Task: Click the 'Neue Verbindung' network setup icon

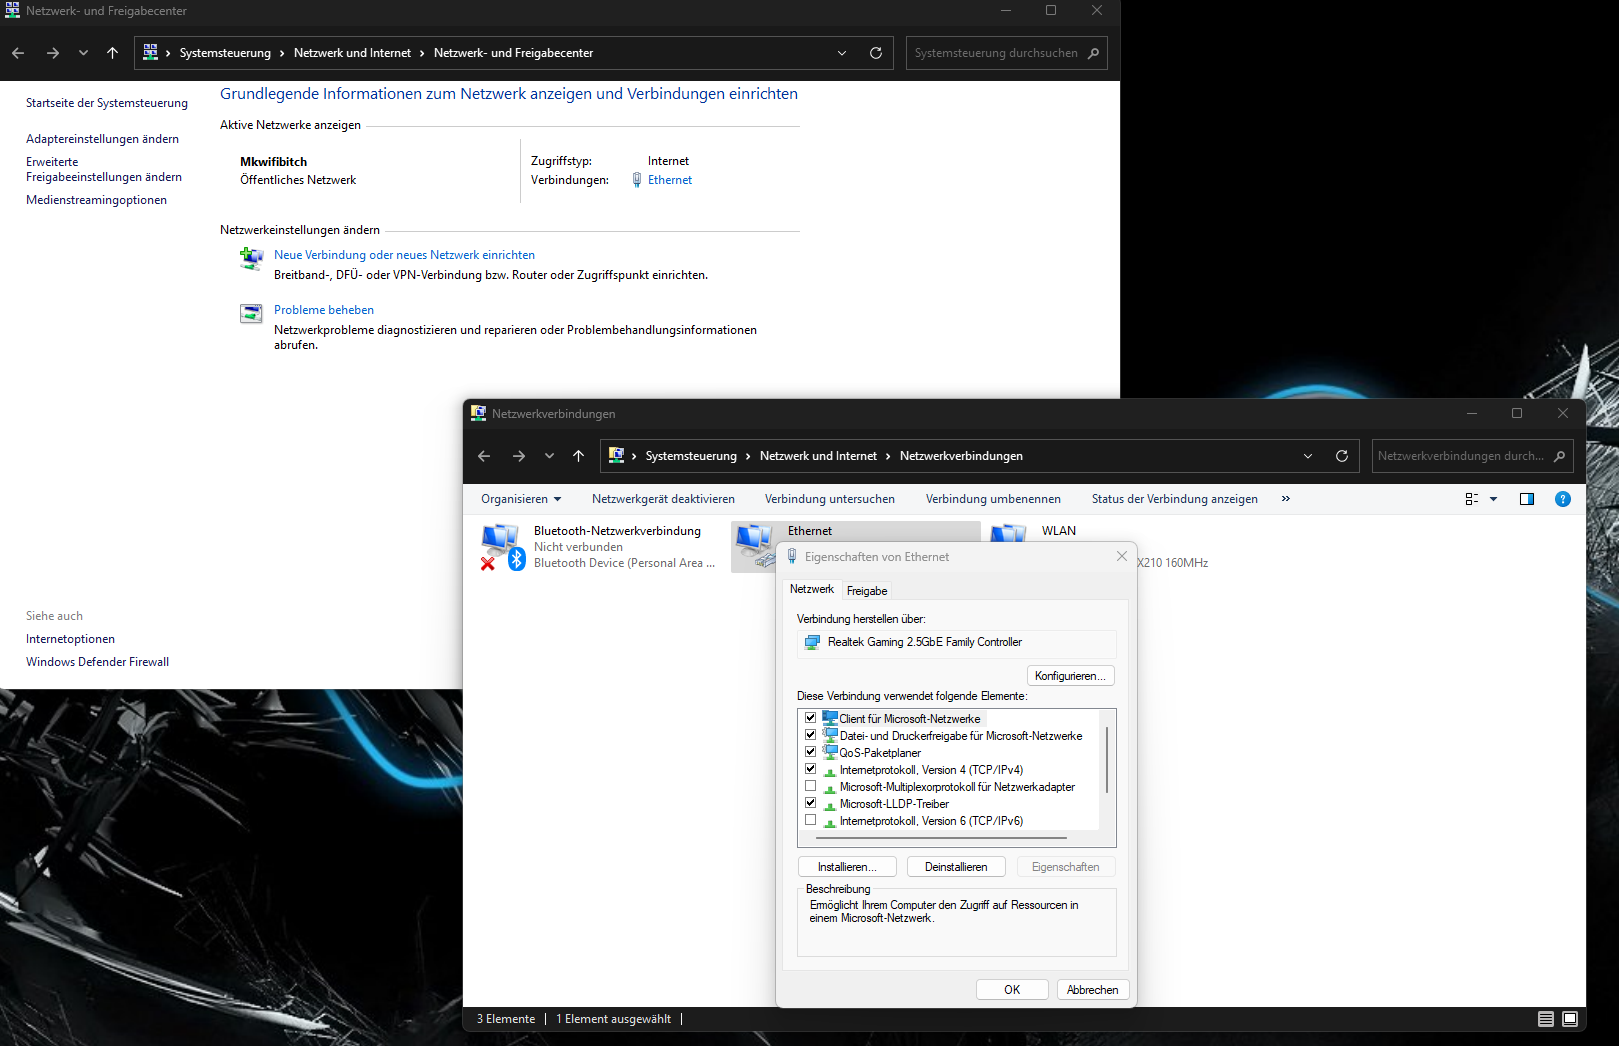Action: 251,259
